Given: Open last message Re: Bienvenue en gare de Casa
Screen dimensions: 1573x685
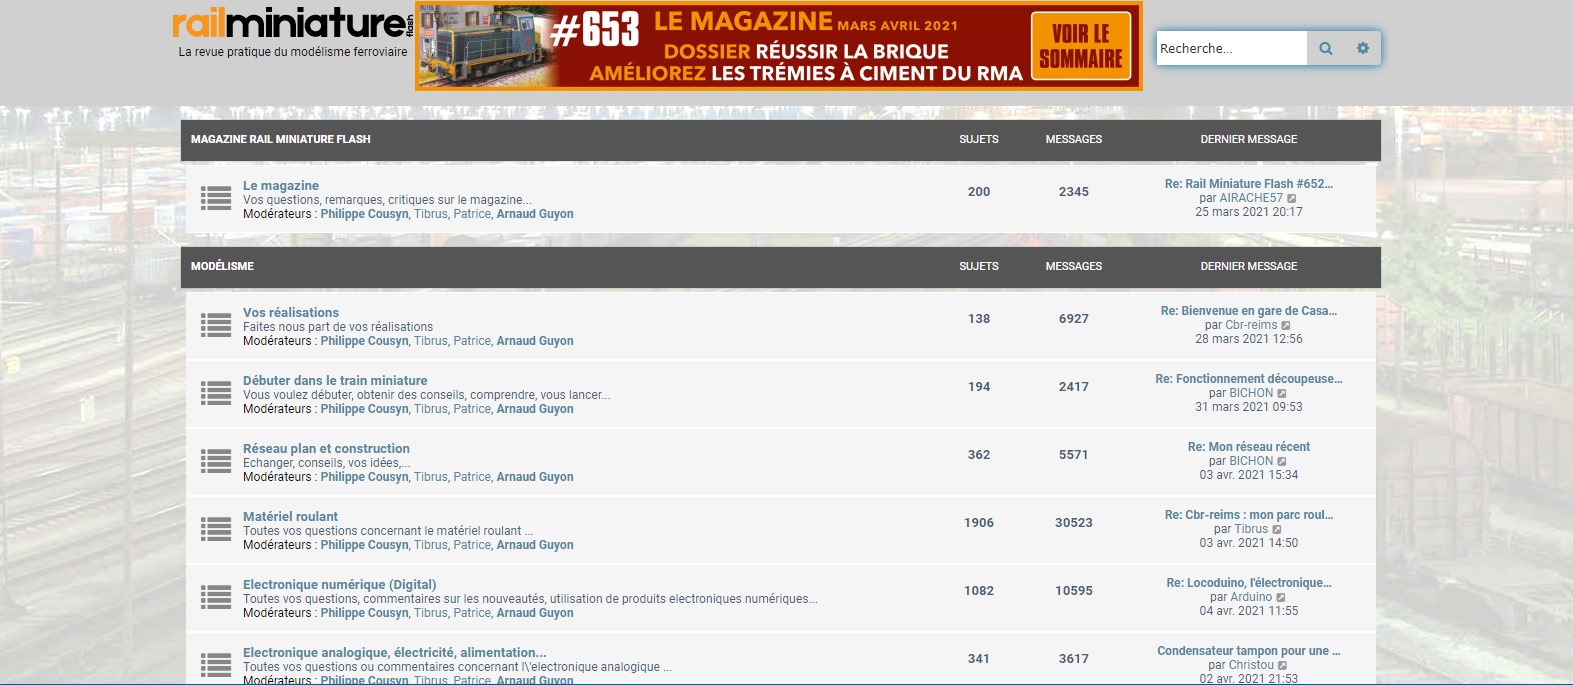Looking at the screenshot, I should [x=1249, y=311].
